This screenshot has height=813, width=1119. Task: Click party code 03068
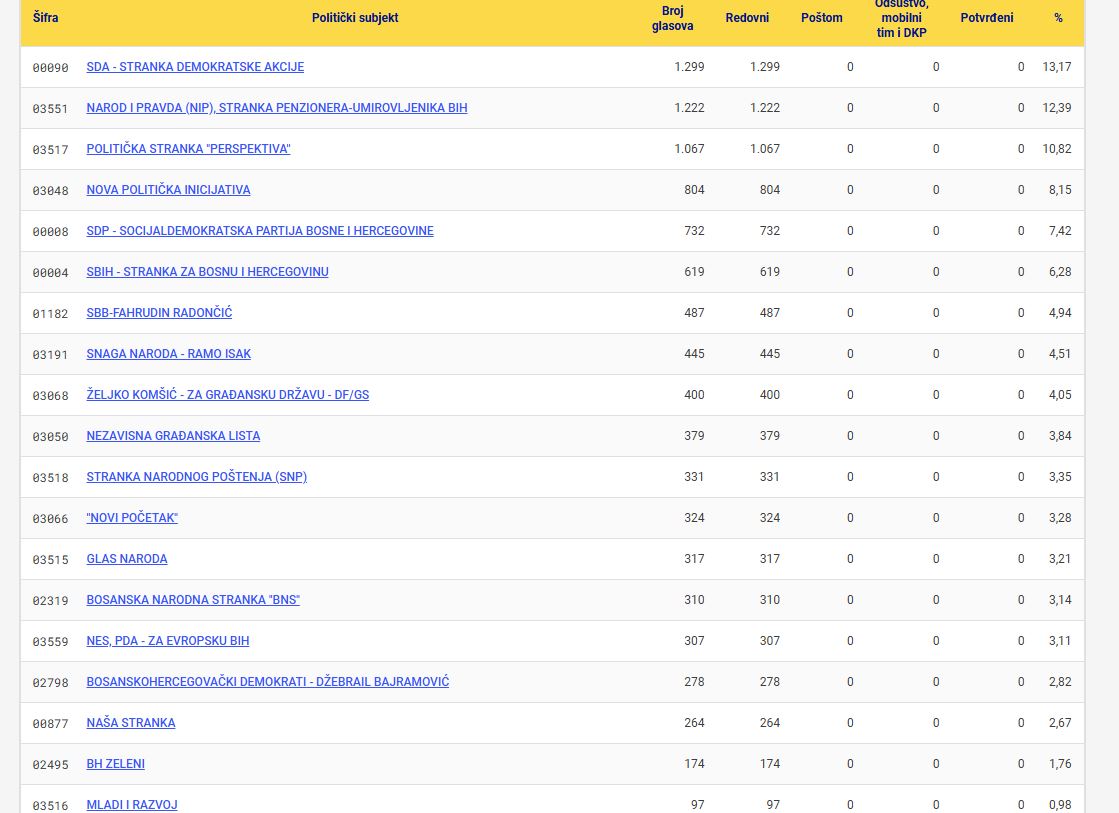51,395
